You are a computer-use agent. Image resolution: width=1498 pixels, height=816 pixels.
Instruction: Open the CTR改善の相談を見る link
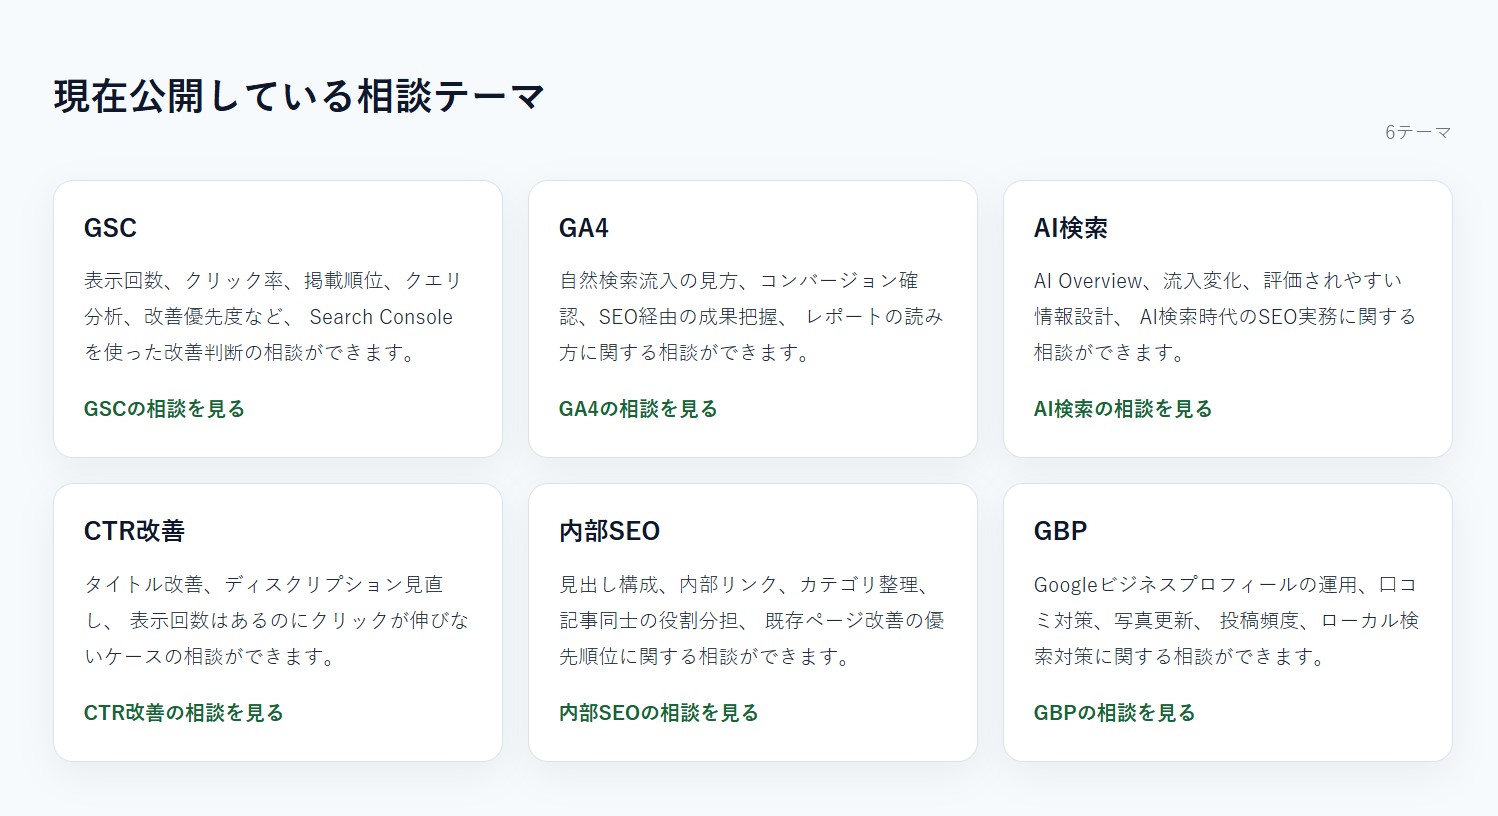[184, 713]
